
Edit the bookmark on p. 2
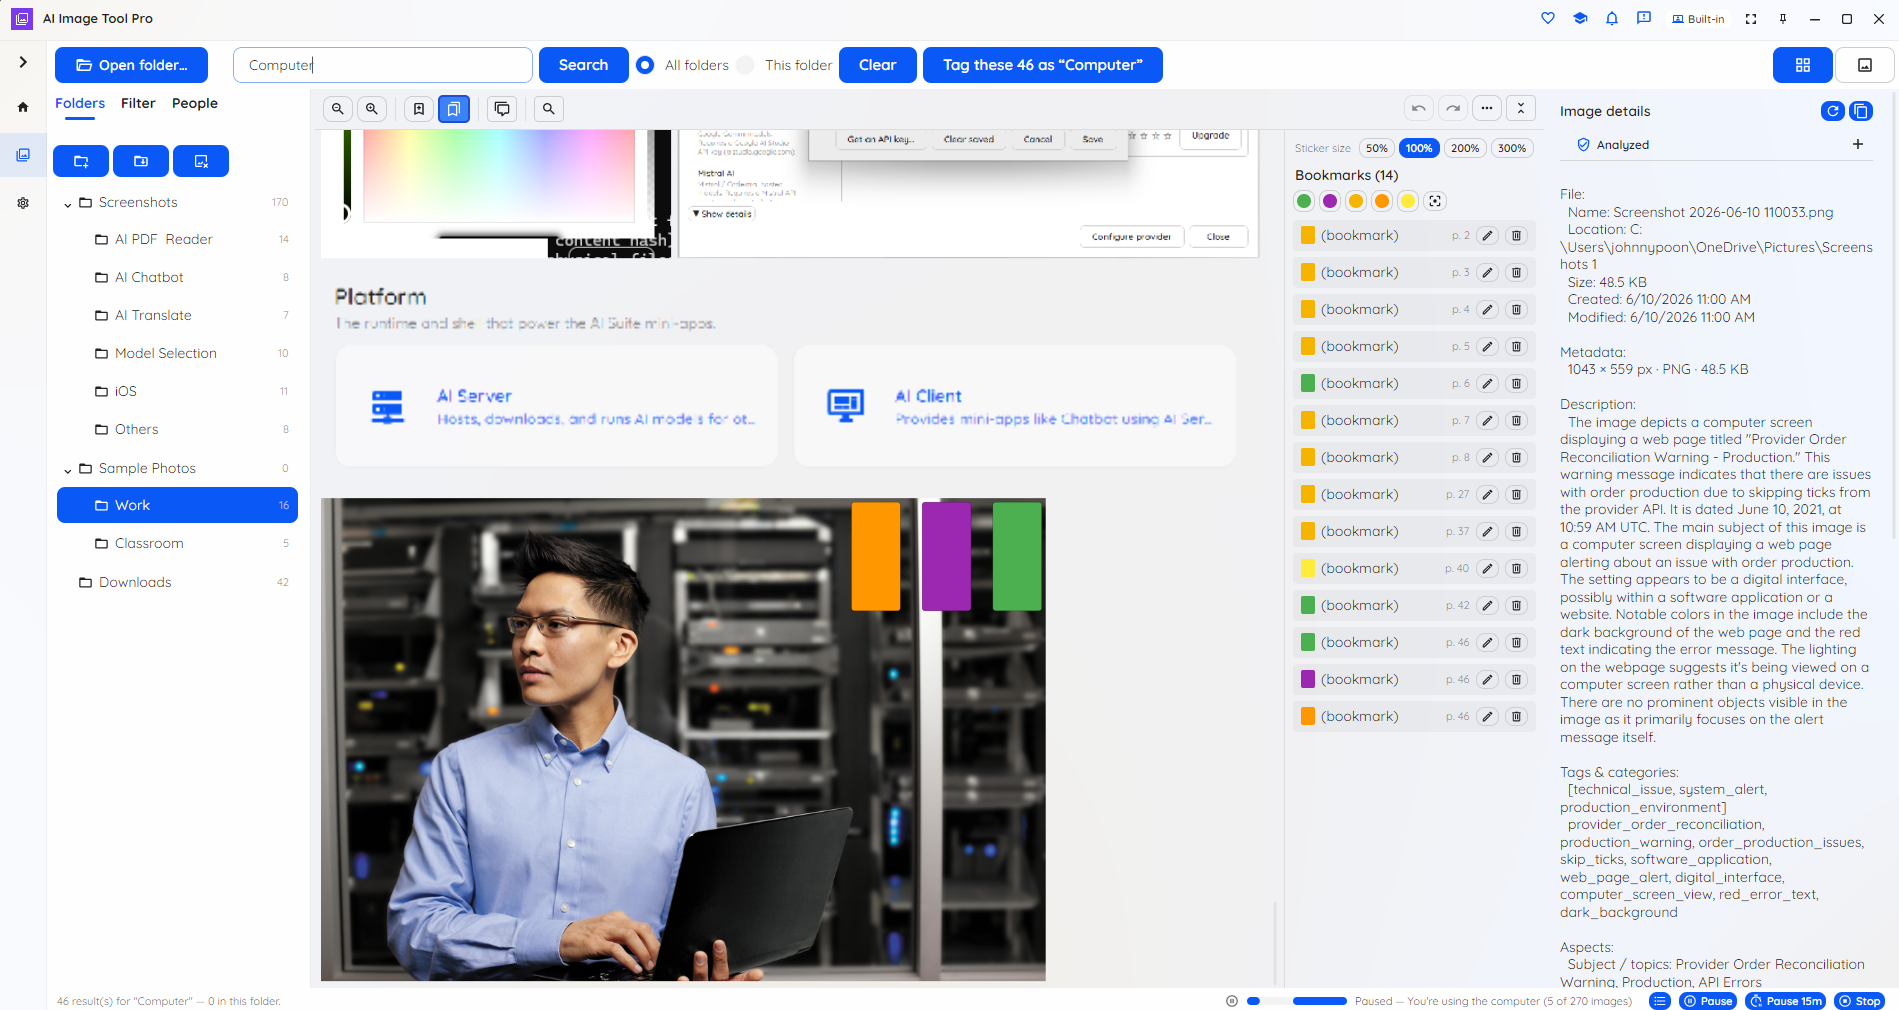click(x=1488, y=236)
